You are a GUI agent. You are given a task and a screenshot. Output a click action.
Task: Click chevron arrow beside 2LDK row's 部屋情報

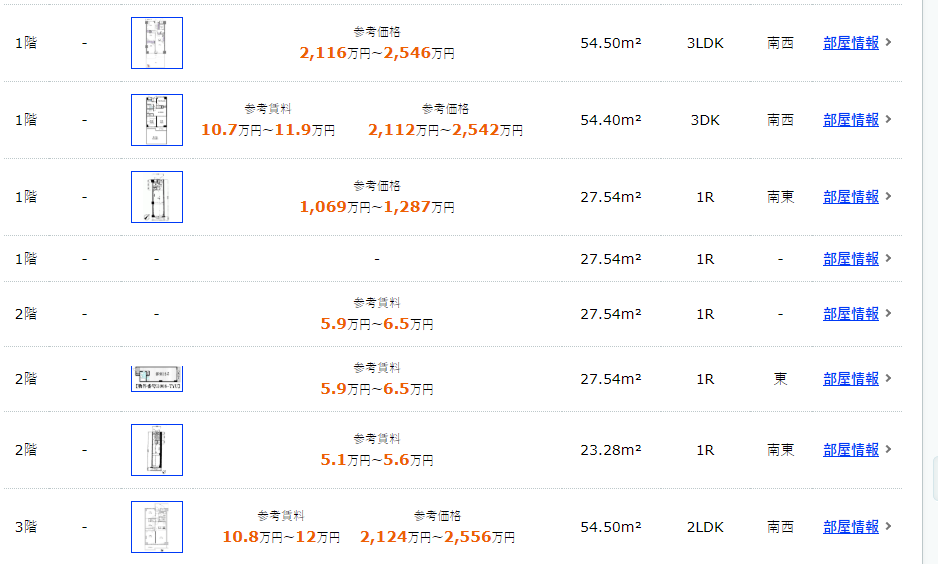pyautogui.click(x=888, y=526)
